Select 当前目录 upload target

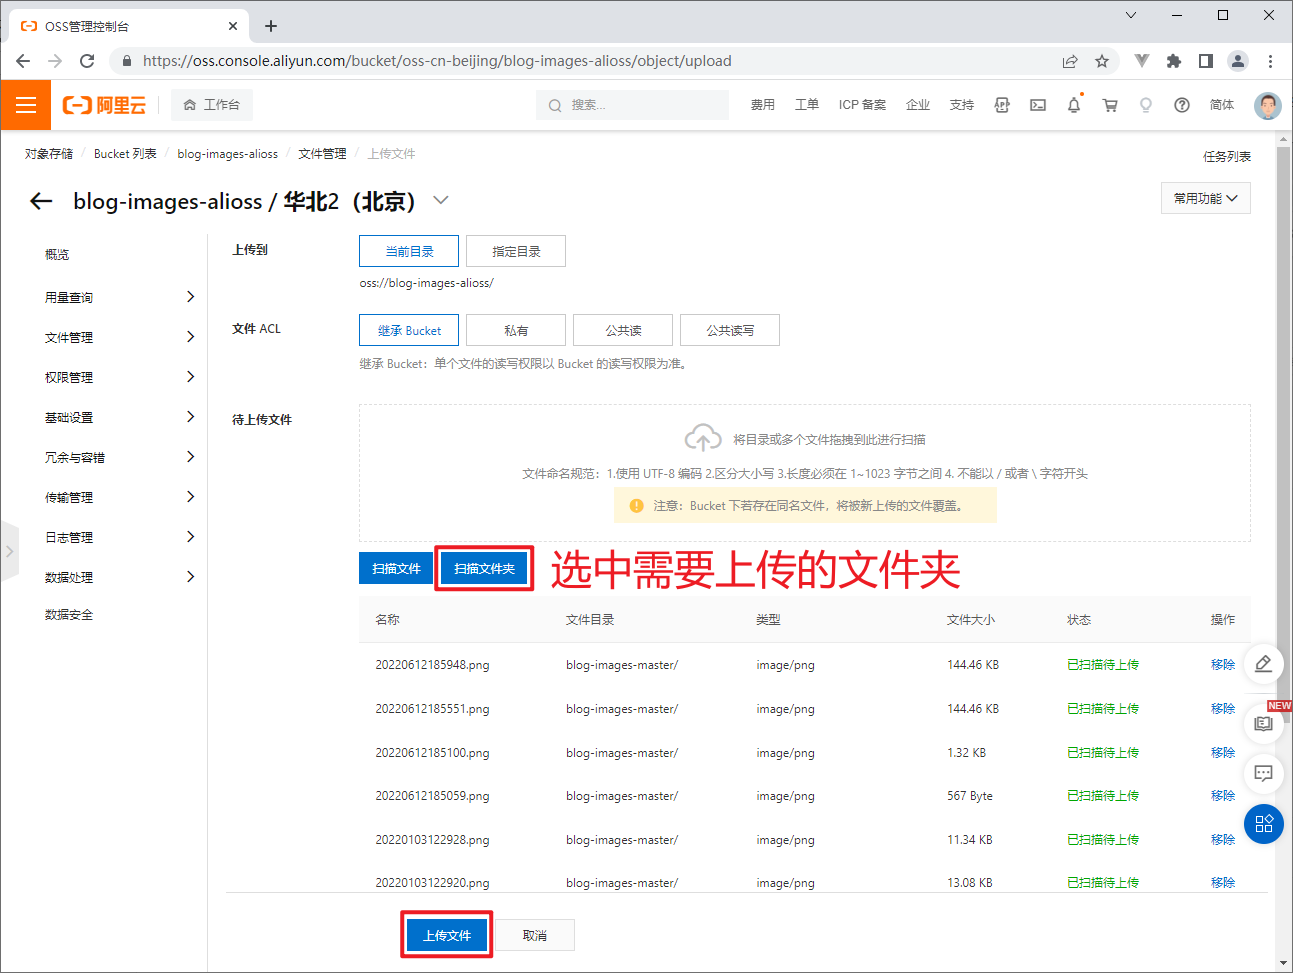[x=409, y=251]
